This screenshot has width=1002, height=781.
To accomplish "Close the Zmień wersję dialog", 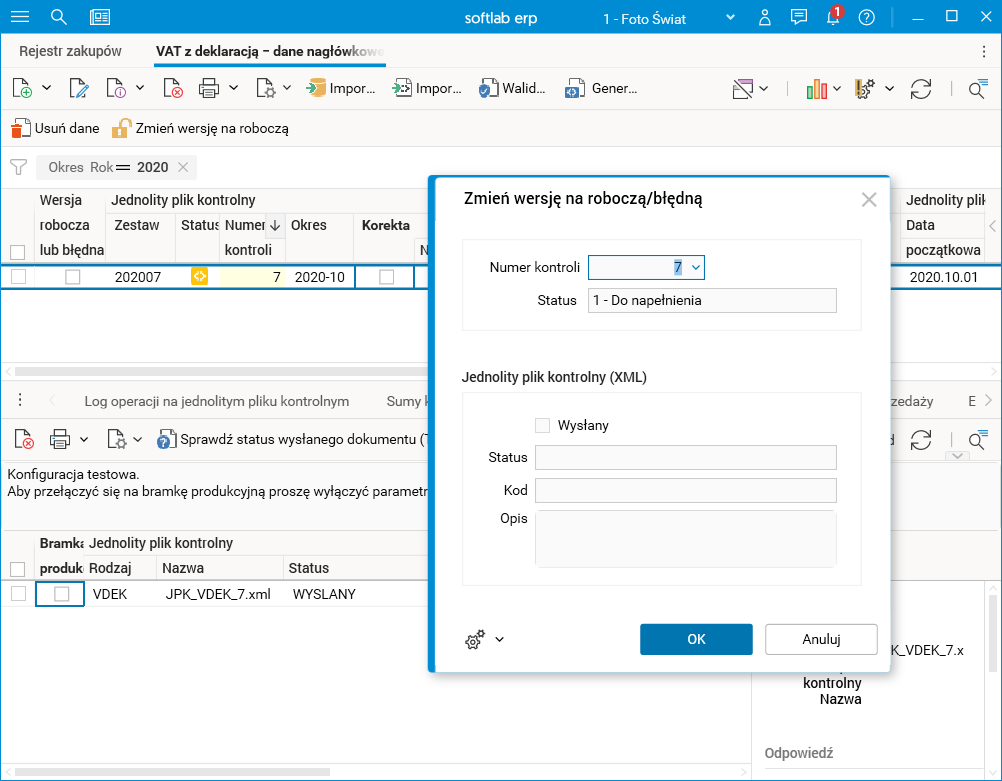I will (868, 200).
